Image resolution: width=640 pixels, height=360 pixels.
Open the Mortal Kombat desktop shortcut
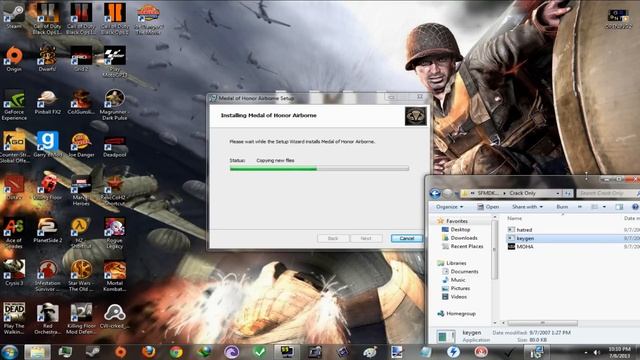[x=115, y=276]
